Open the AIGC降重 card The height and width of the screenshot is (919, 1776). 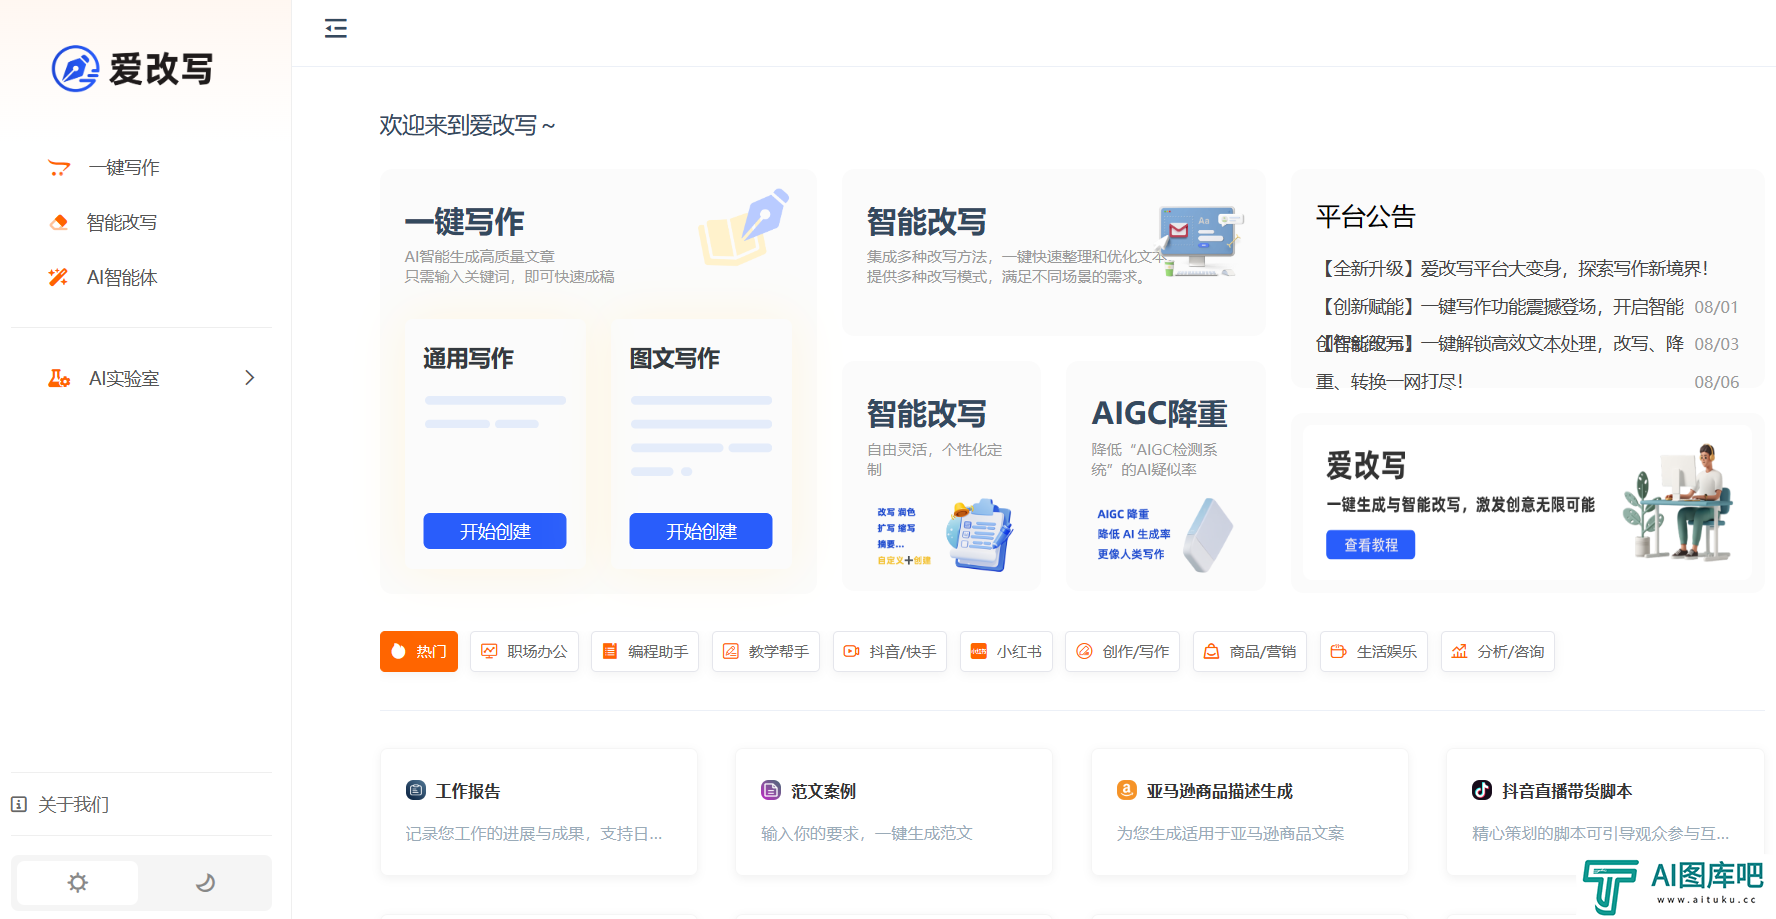tap(1166, 476)
